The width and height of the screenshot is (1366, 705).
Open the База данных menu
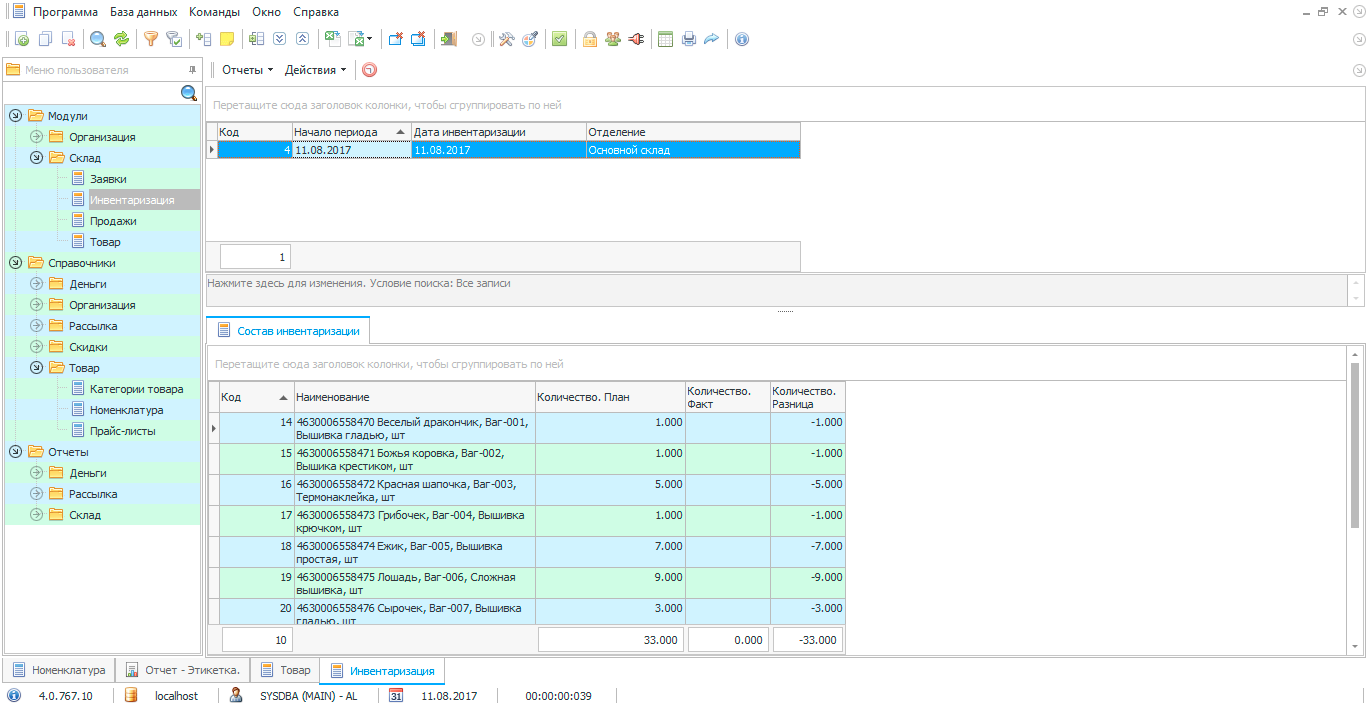click(143, 12)
